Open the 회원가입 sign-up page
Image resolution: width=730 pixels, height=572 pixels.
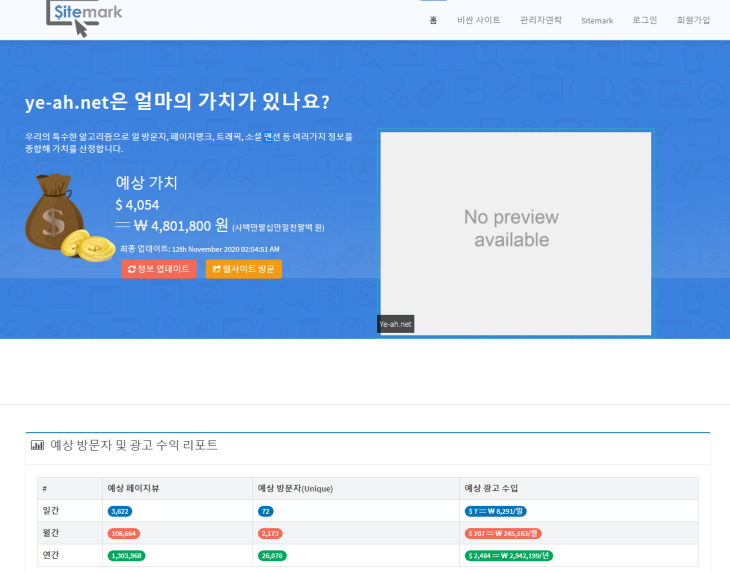pyautogui.click(x=693, y=20)
